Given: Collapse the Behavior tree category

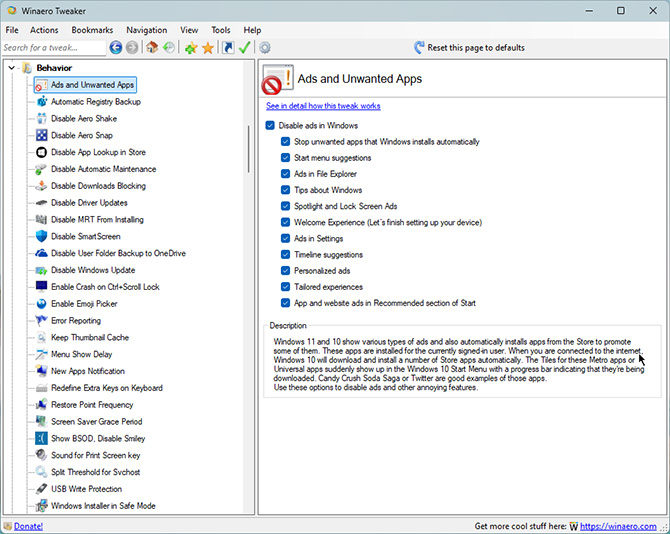Looking at the screenshot, I should tap(12, 68).
